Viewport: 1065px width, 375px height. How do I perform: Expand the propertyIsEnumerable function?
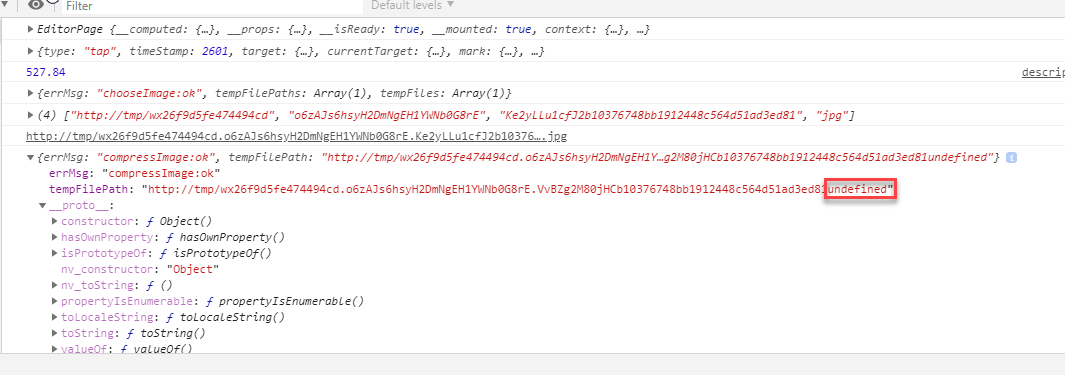pyautogui.click(x=55, y=301)
